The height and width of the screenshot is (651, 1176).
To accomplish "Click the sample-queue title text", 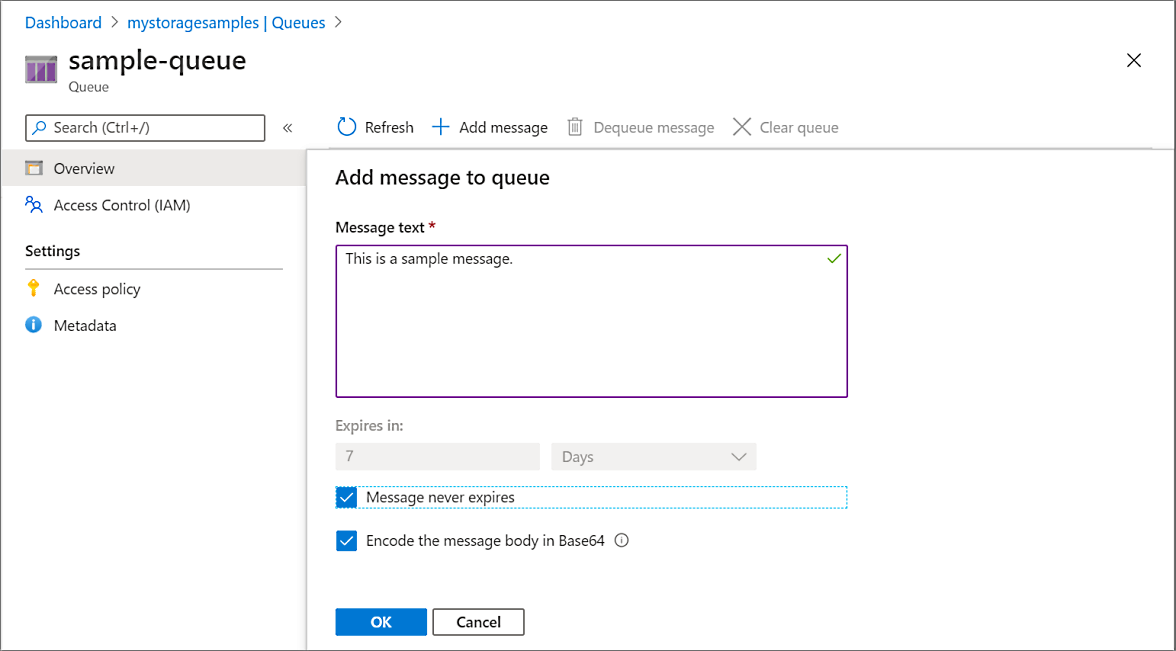I will tap(157, 59).
